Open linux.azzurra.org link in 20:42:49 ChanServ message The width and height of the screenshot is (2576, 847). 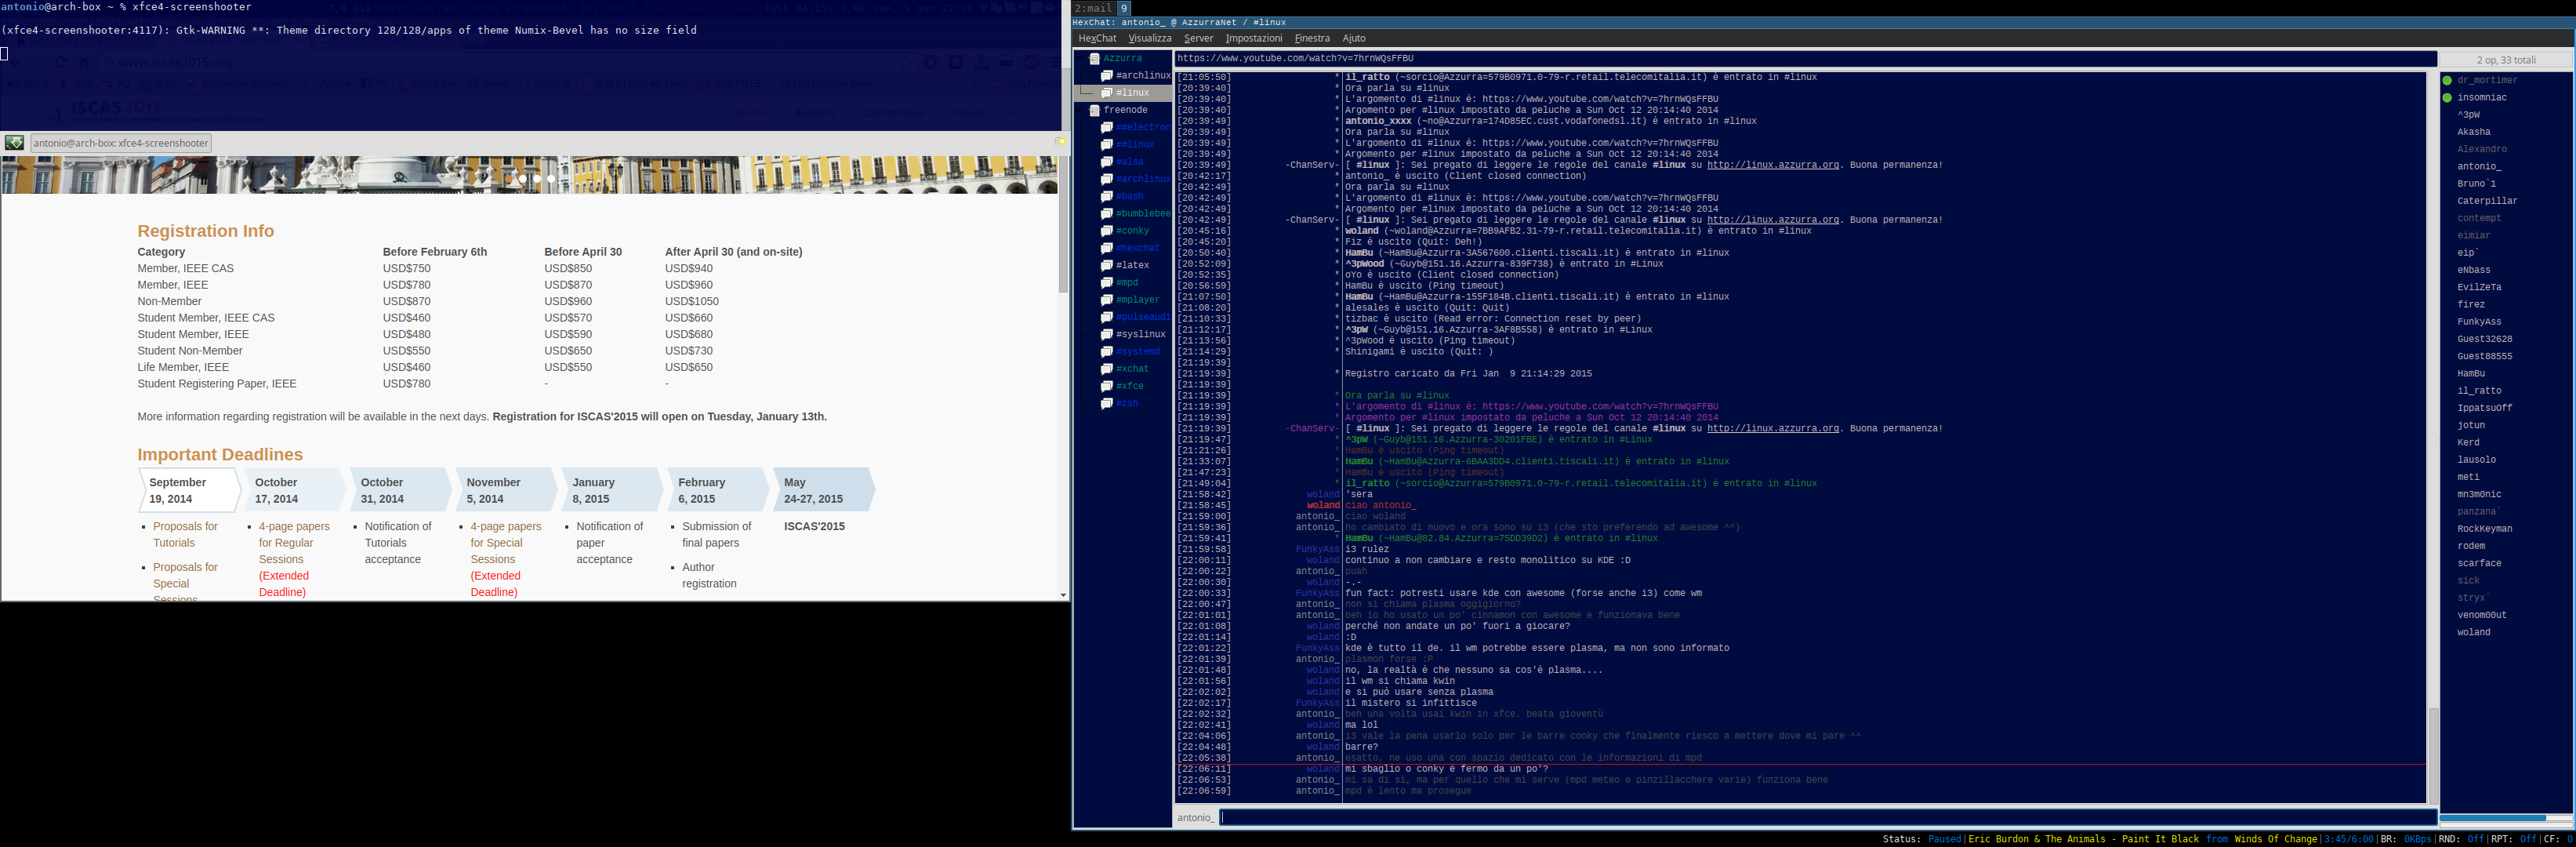pos(1772,220)
